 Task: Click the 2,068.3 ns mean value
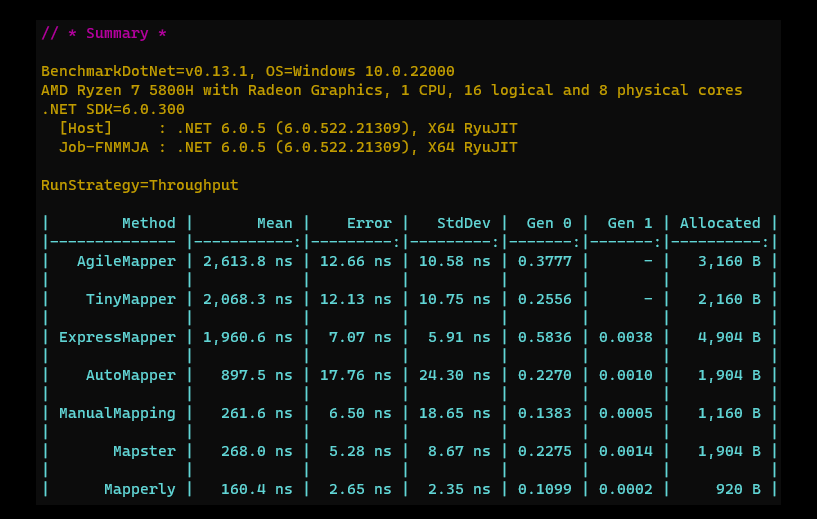pyautogui.click(x=247, y=299)
